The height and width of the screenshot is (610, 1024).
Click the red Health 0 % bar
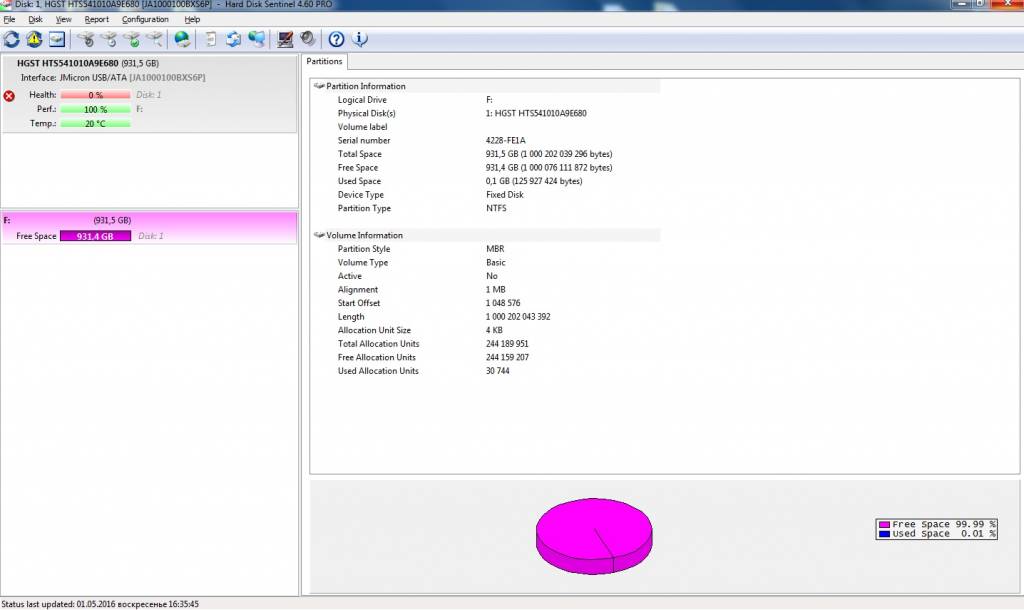[x=95, y=95]
